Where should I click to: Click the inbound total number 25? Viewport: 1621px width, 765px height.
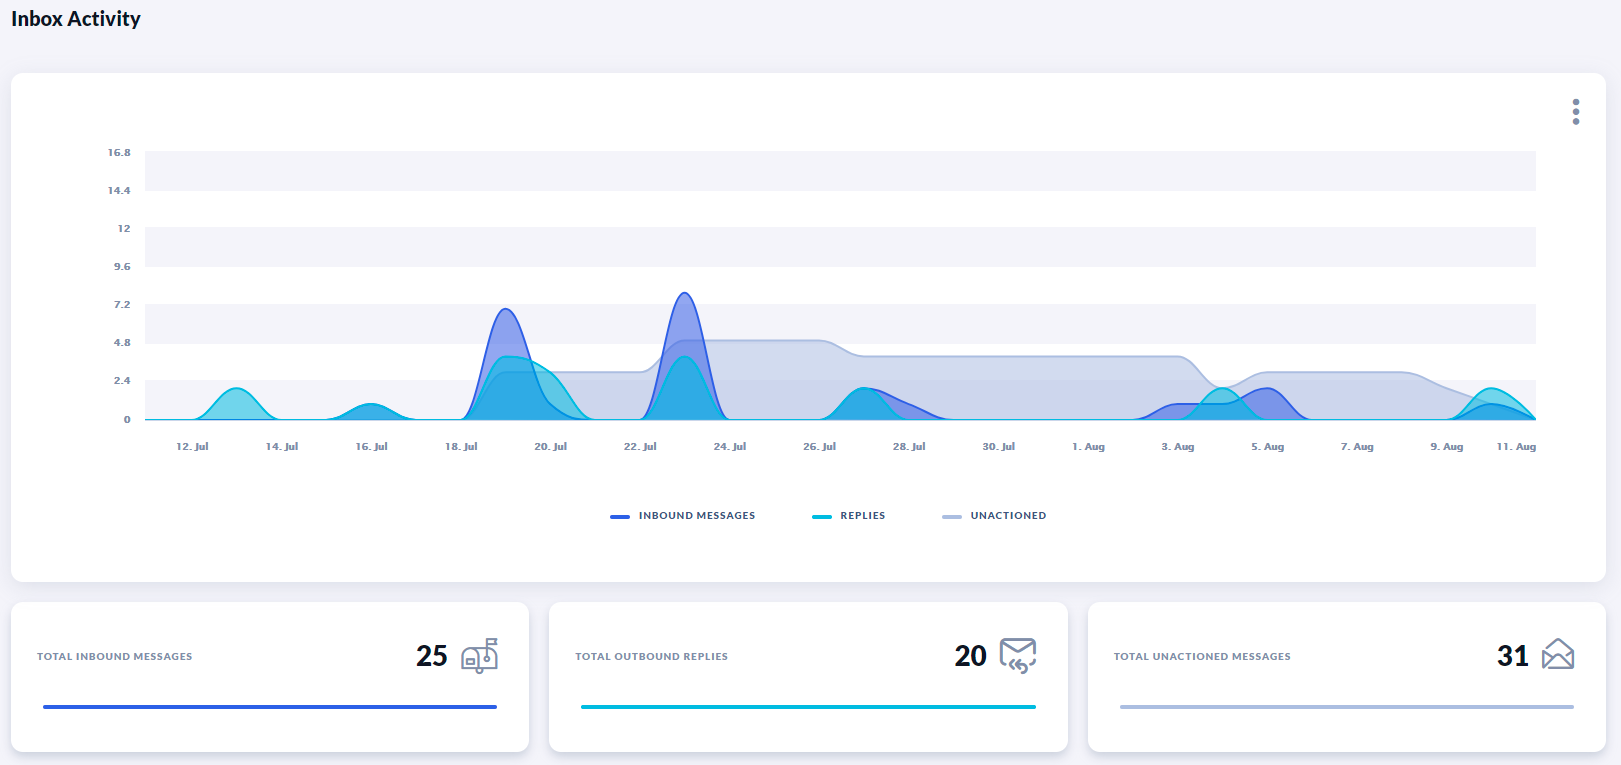tap(432, 656)
